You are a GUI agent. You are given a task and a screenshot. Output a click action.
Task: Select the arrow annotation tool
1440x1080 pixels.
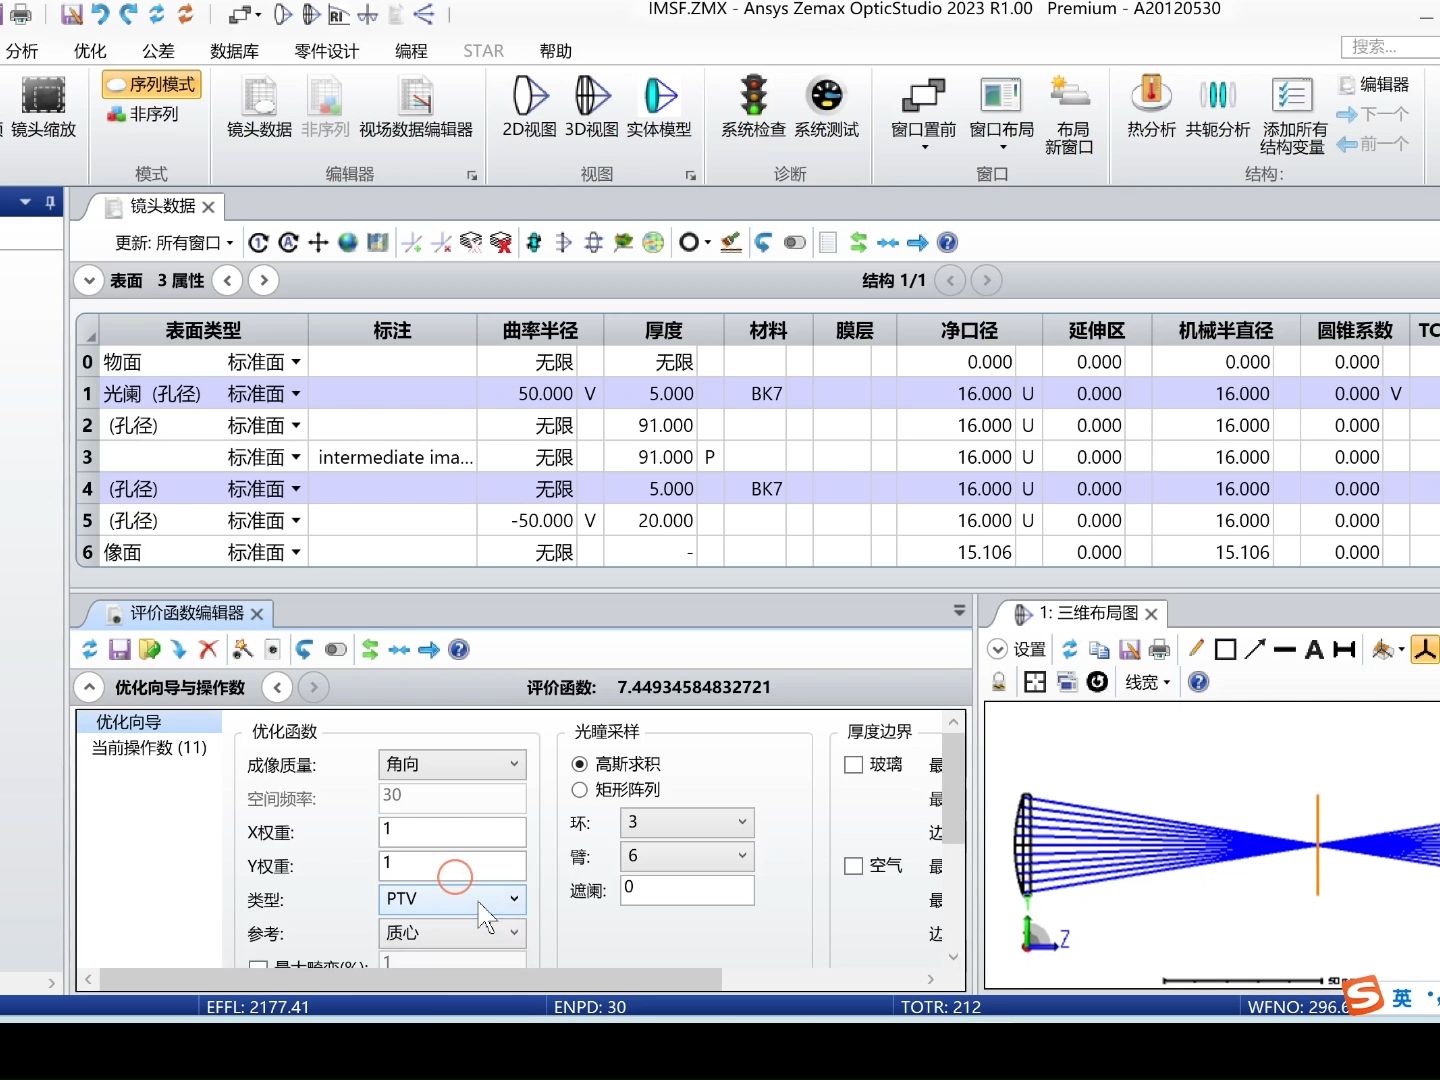click(x=1255, y=650)
